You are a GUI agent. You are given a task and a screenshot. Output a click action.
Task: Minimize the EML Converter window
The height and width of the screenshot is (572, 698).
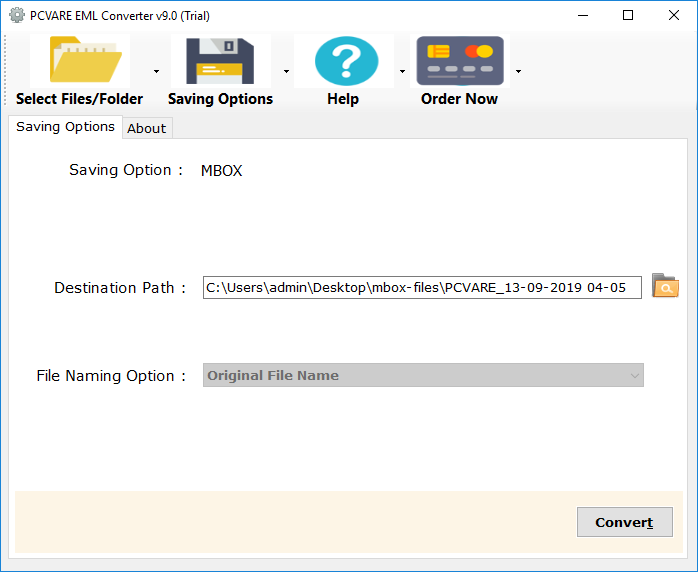(x=583, y=15)
